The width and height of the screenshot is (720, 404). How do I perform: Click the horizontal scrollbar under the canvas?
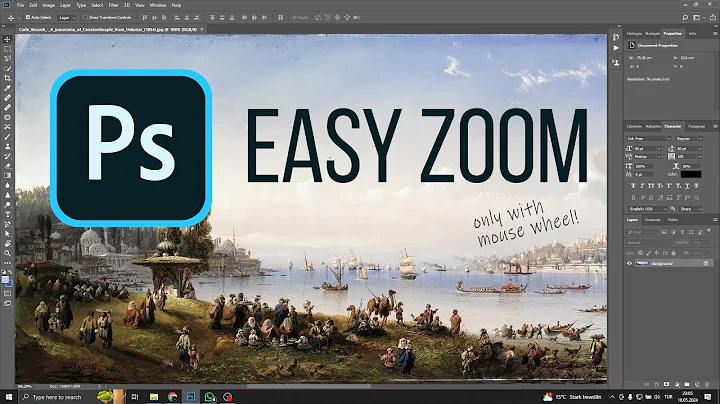click(309, 387)
